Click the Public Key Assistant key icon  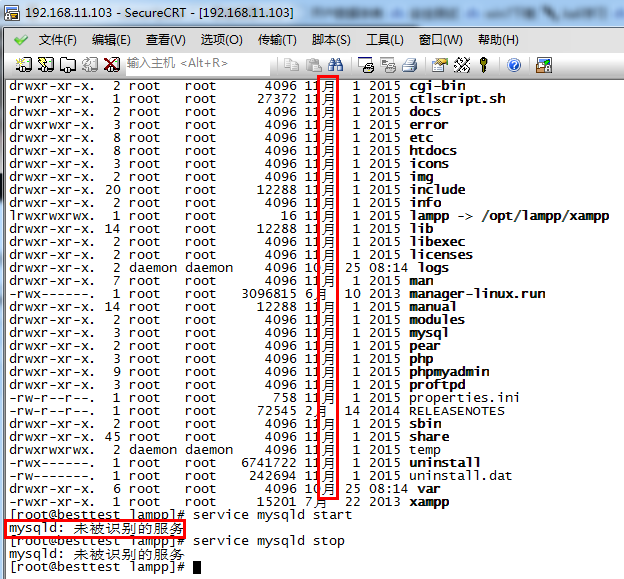484,64
